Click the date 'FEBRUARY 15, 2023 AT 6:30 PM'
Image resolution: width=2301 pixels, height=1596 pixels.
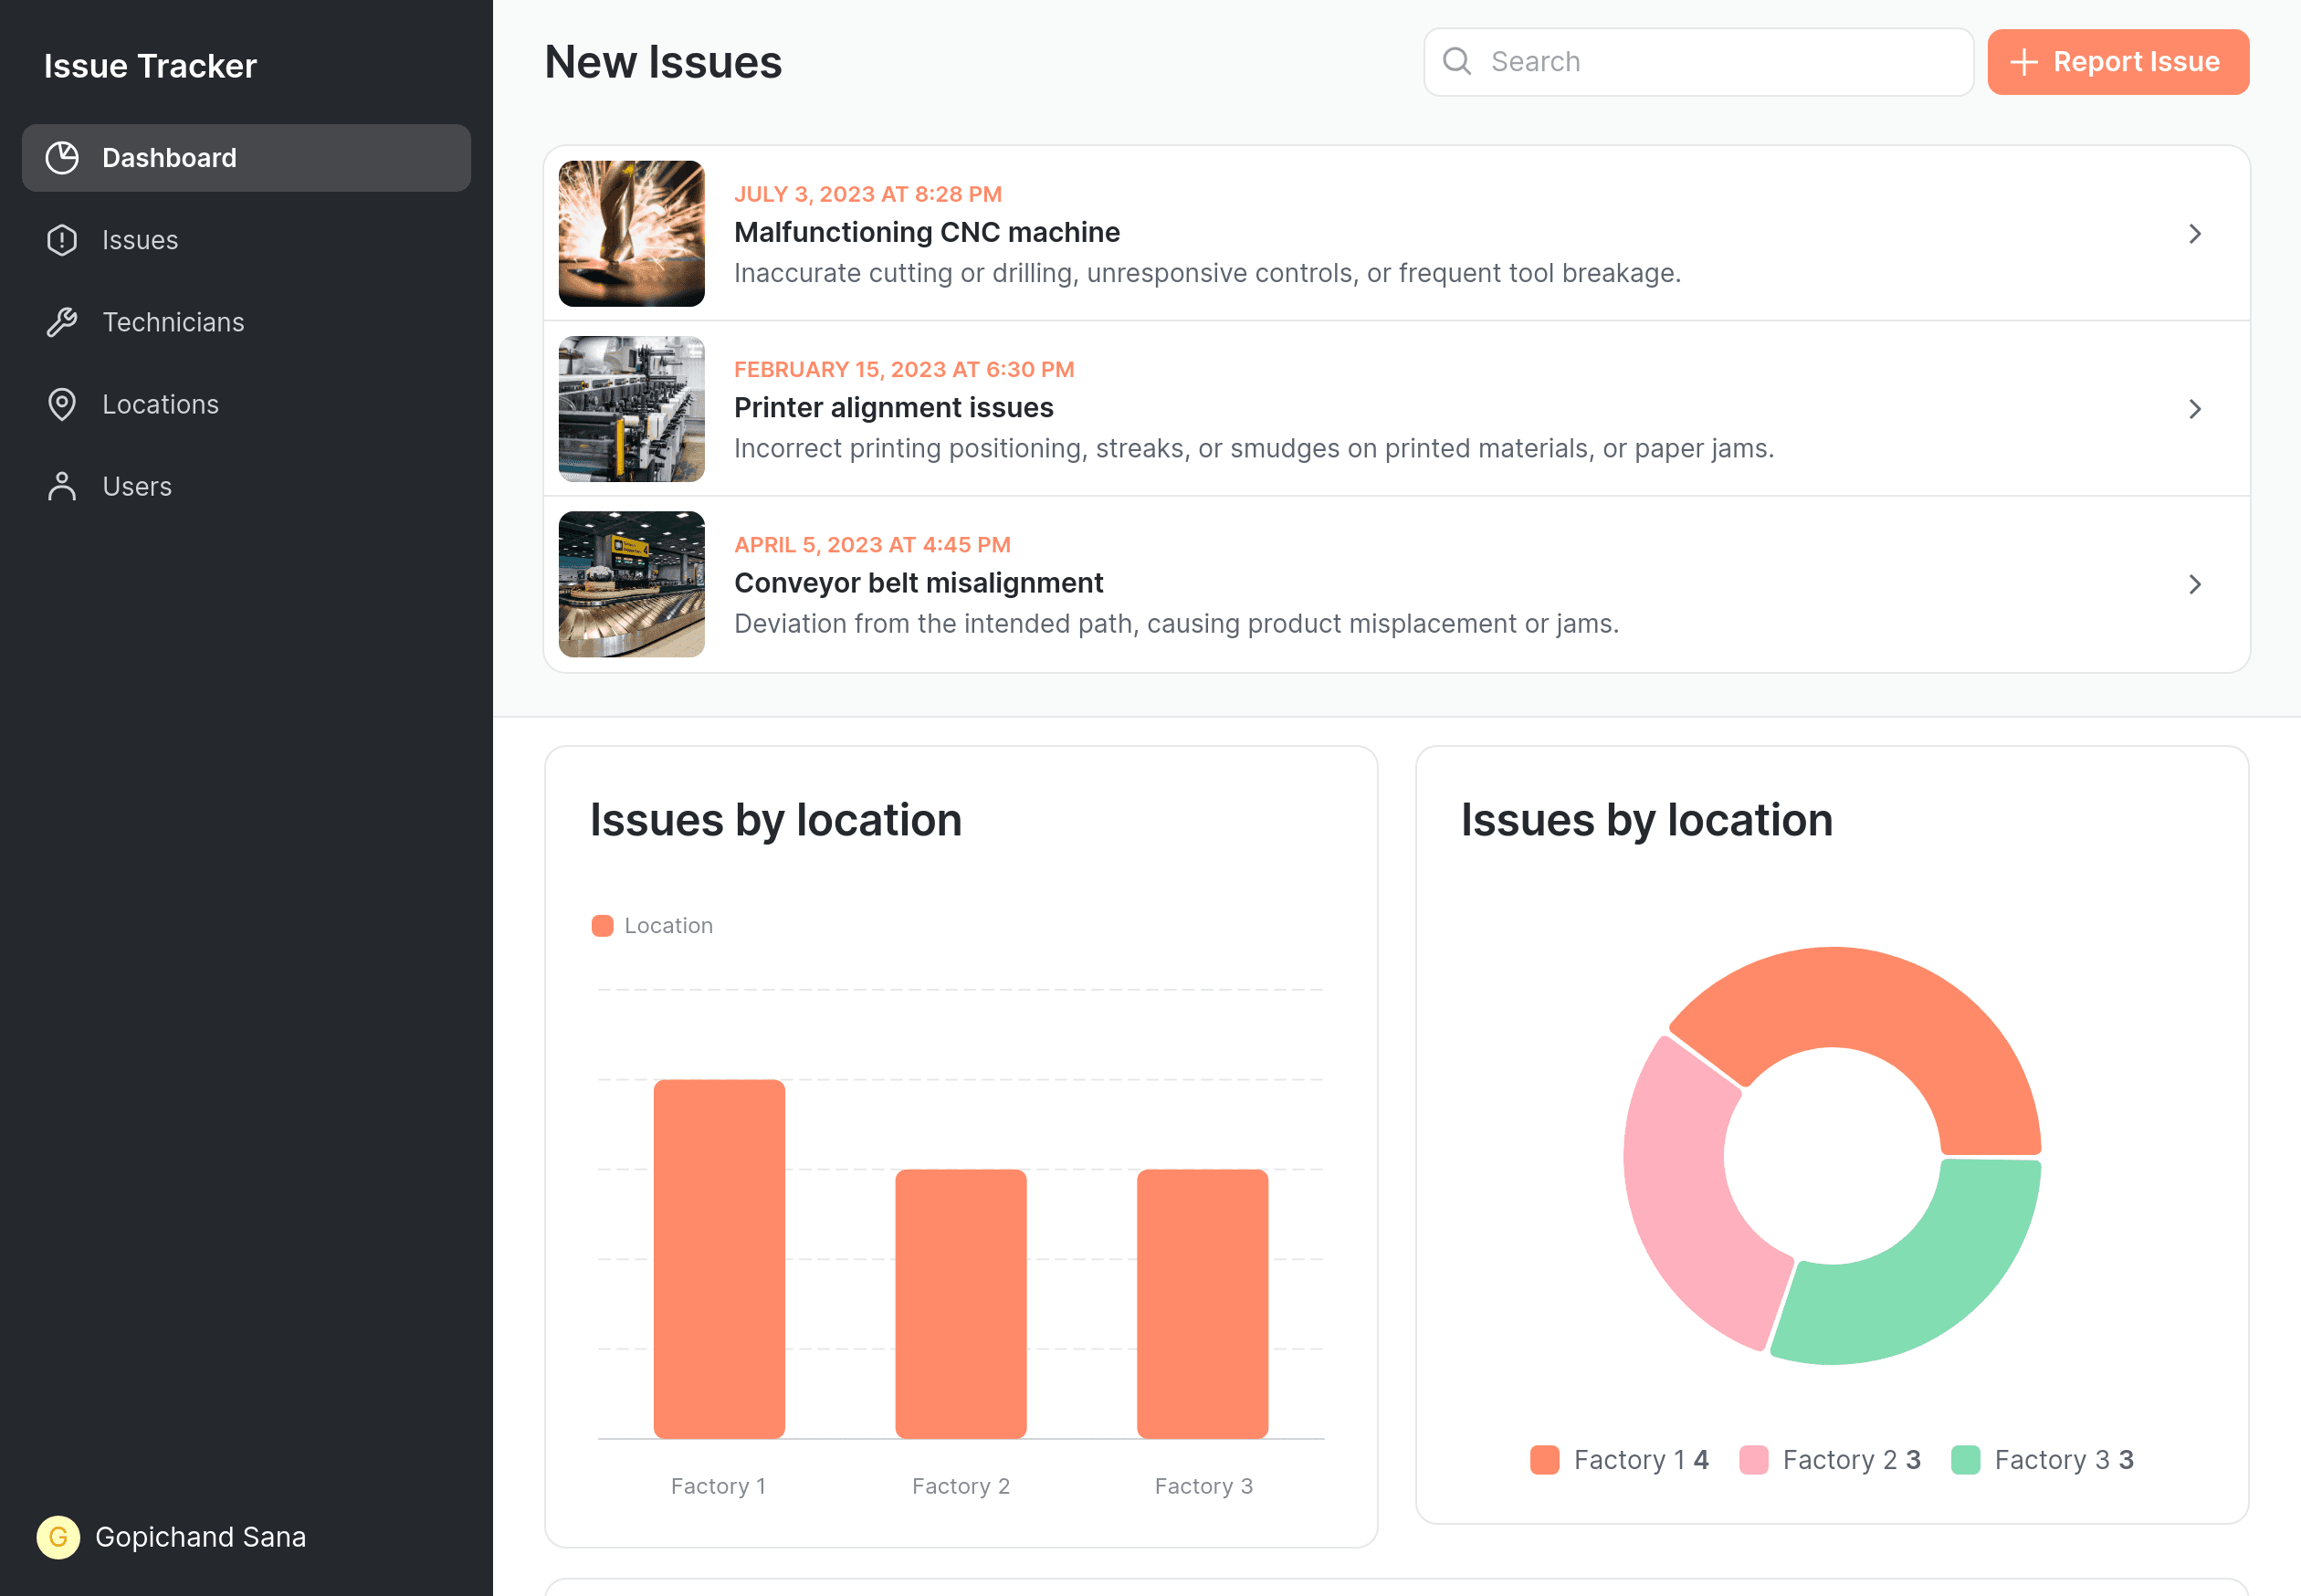[904, 369]
